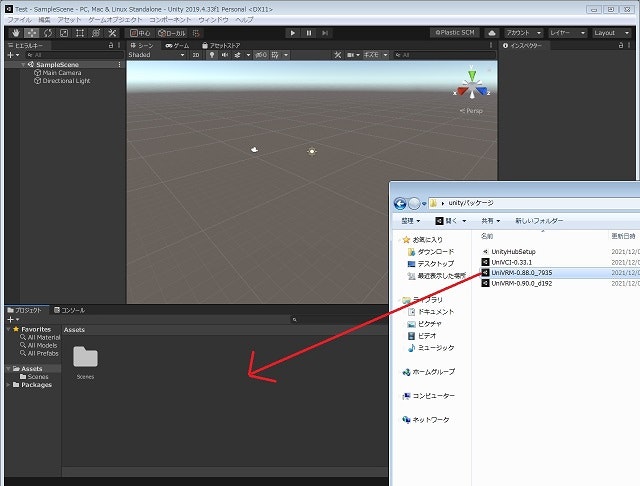Open scene component tools icon
This screenshot has width=640, height=486.
click(x=338, y=55)
